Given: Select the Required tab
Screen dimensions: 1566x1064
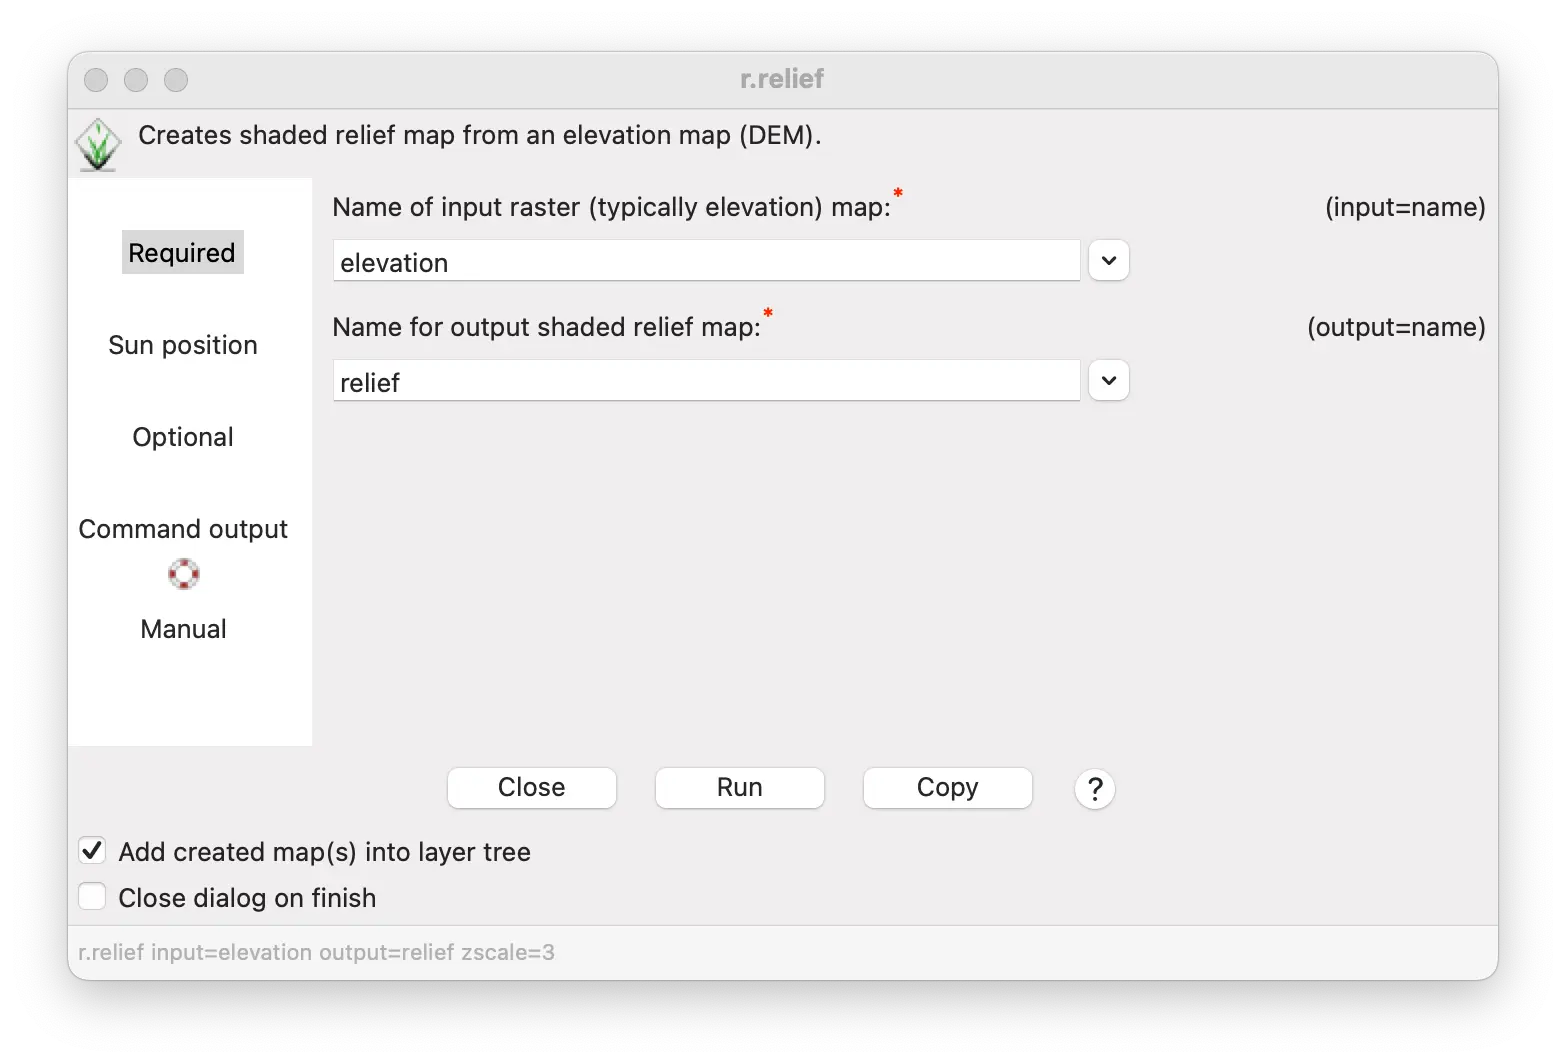Looking at the screenshot, I should tap(182, 253).
